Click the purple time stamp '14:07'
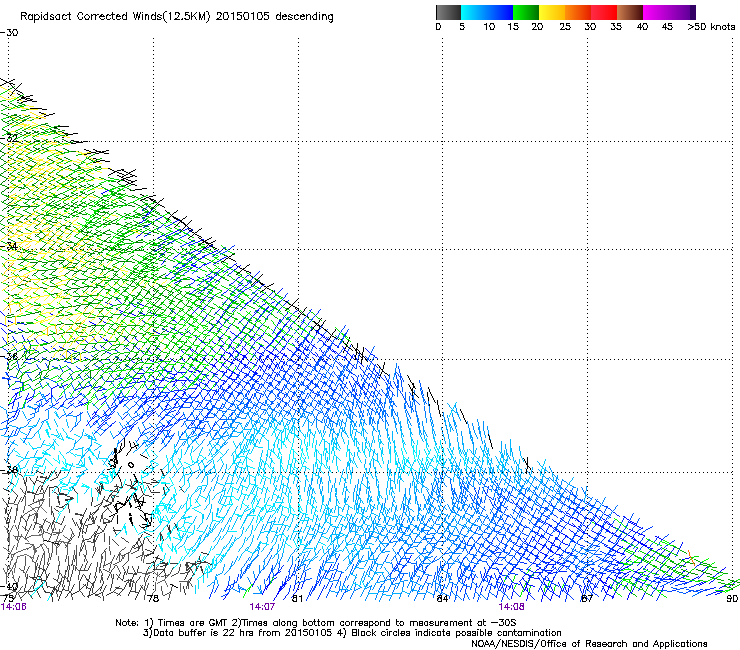The image size is (740, 650). pyautogui.click(x=262, y=607)
